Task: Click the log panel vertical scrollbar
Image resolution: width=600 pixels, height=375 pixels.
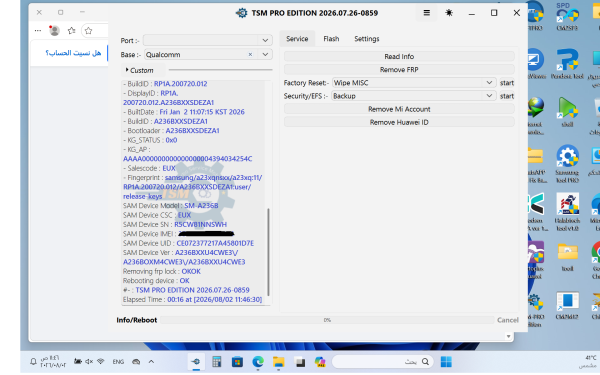Action: click(268, 252)
